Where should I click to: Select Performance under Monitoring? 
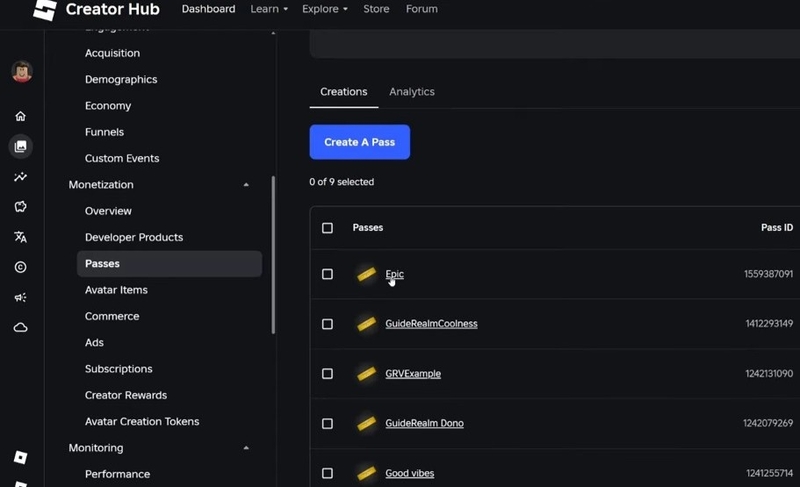pos(117,474)
